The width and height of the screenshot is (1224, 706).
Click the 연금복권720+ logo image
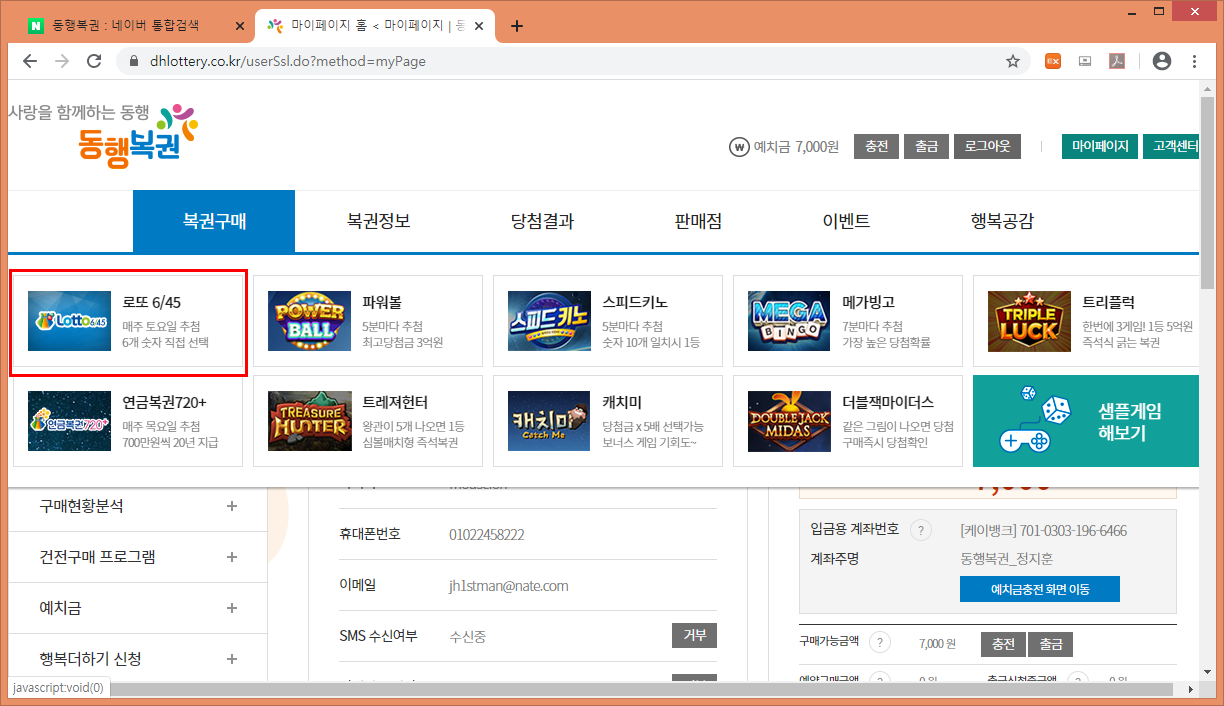point(69,421)
